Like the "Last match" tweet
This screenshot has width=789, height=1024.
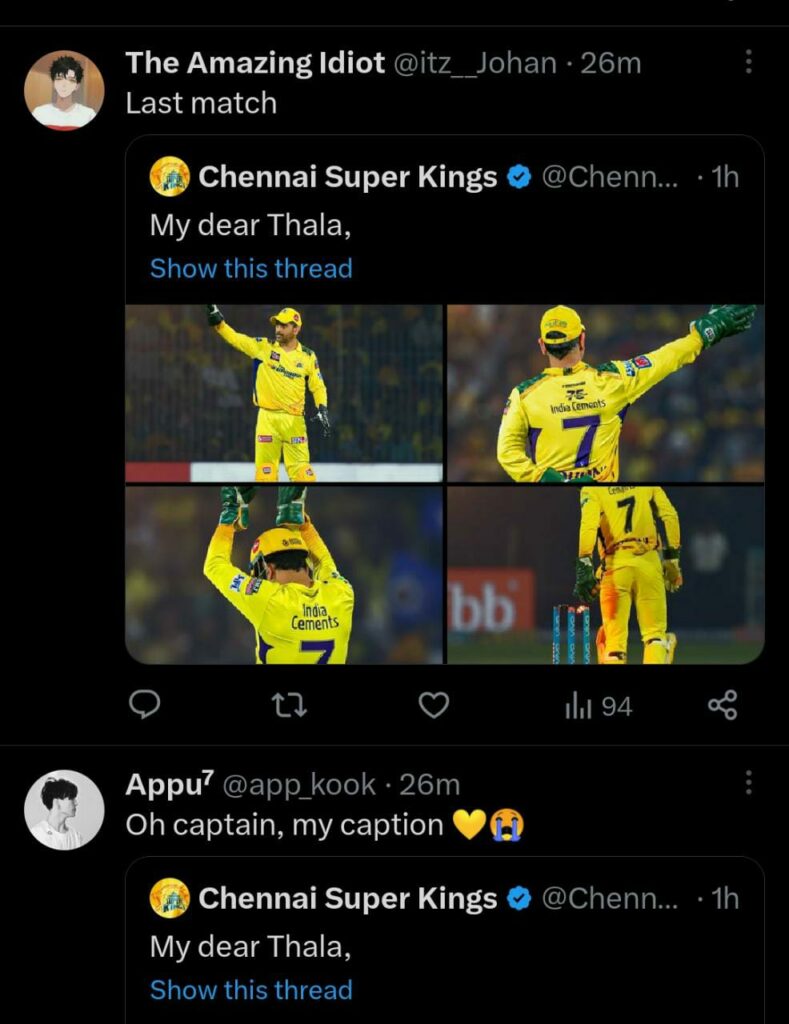(x=433, y=706)
